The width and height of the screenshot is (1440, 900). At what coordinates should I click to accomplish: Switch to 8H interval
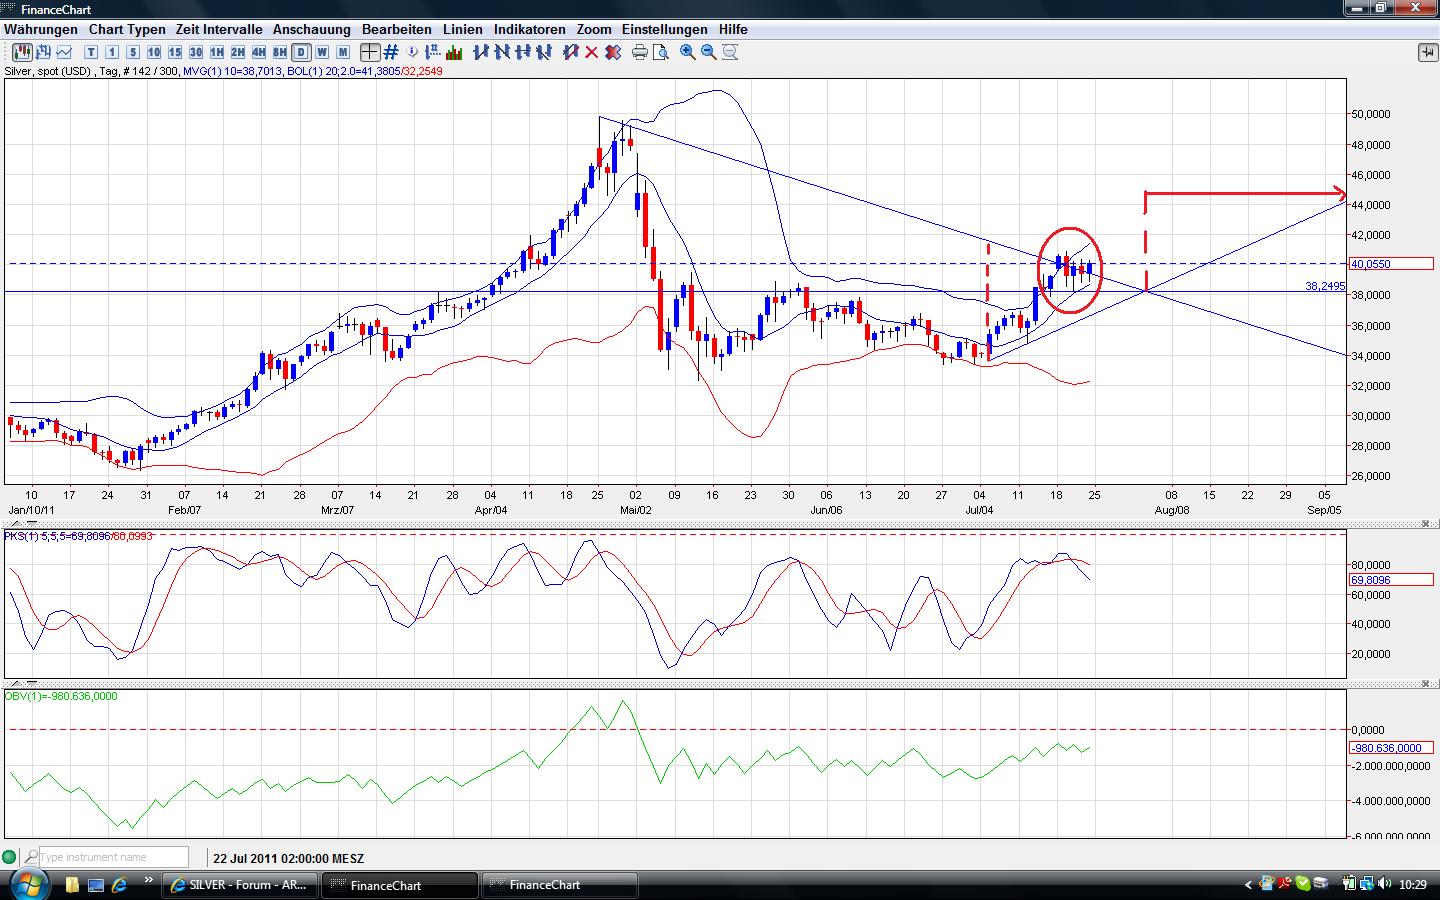(x=280, y=52)
